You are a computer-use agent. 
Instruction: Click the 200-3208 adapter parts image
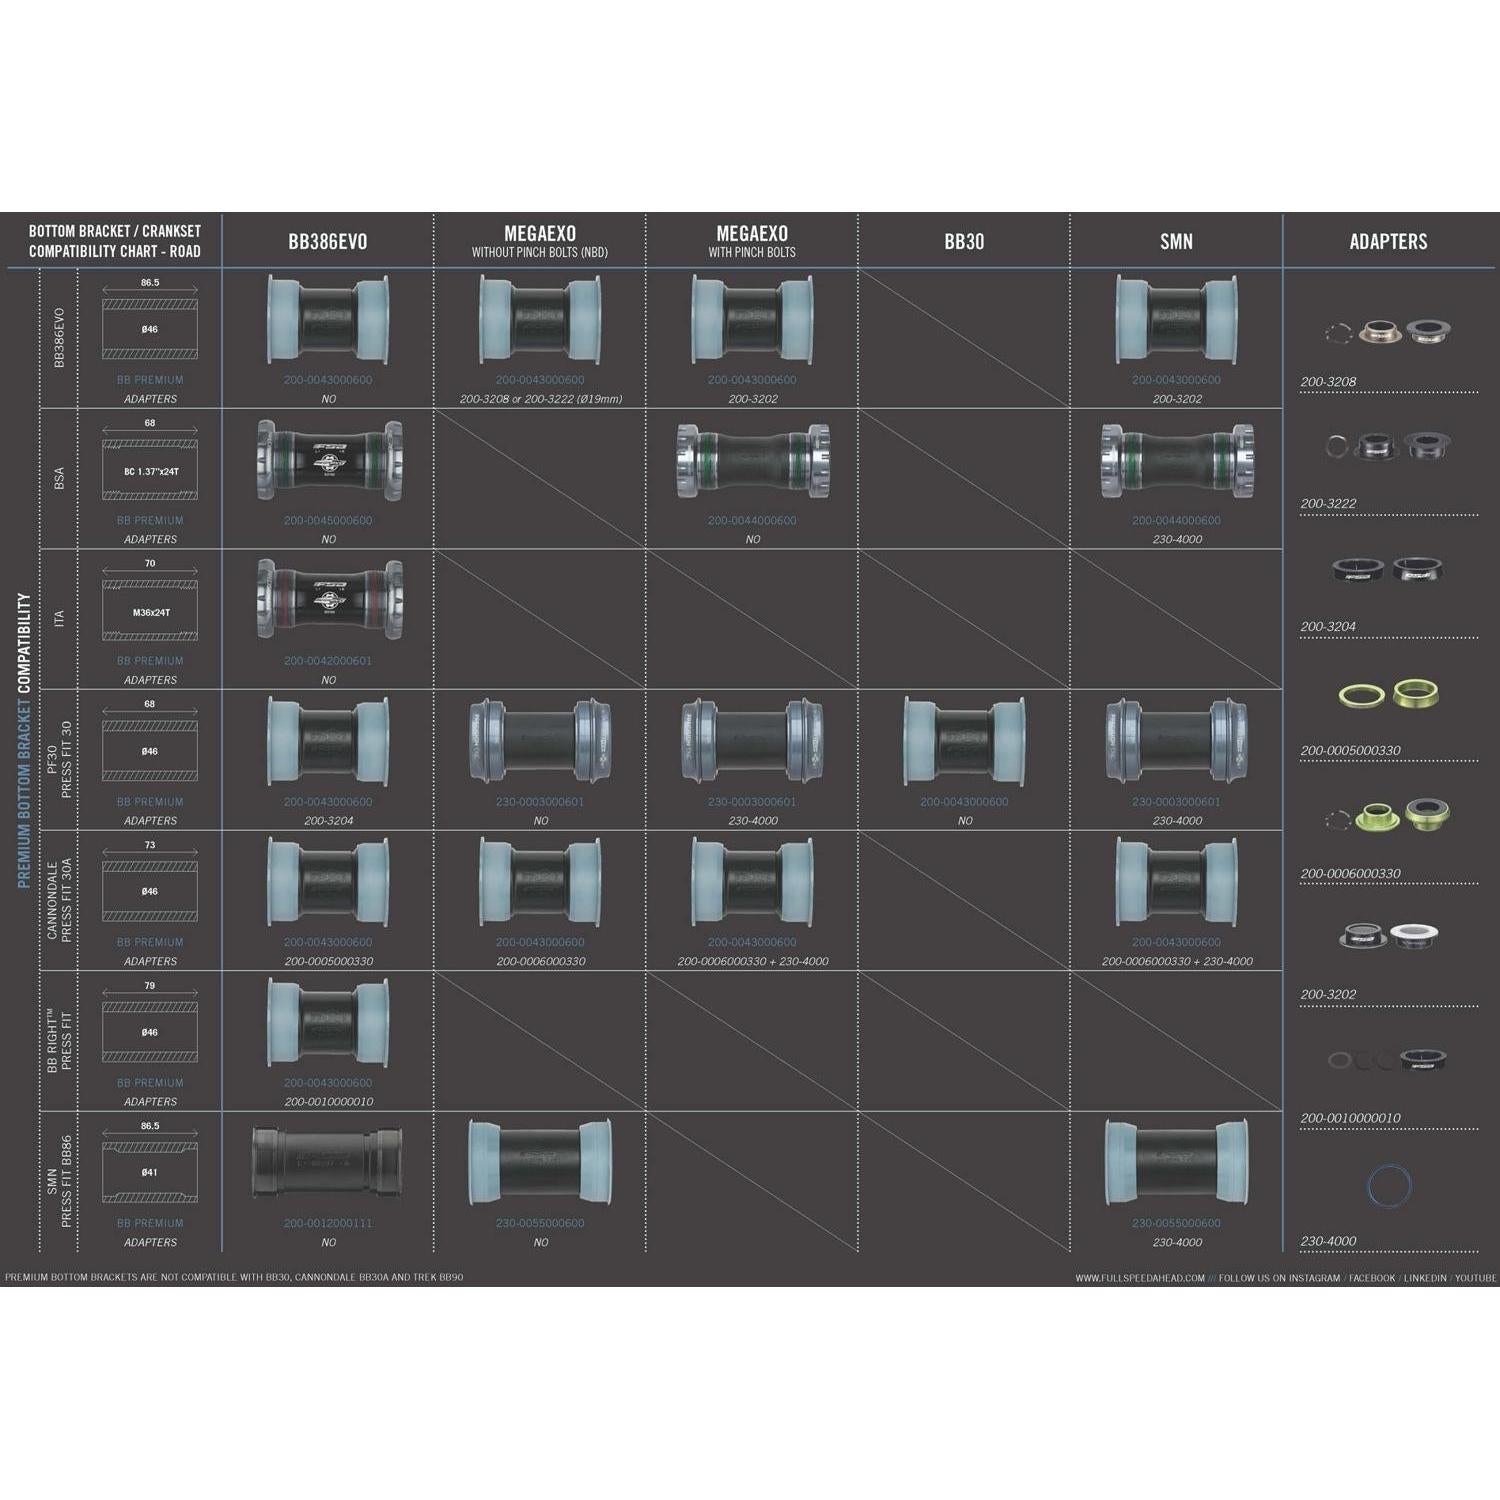(x=1388, y=331)
